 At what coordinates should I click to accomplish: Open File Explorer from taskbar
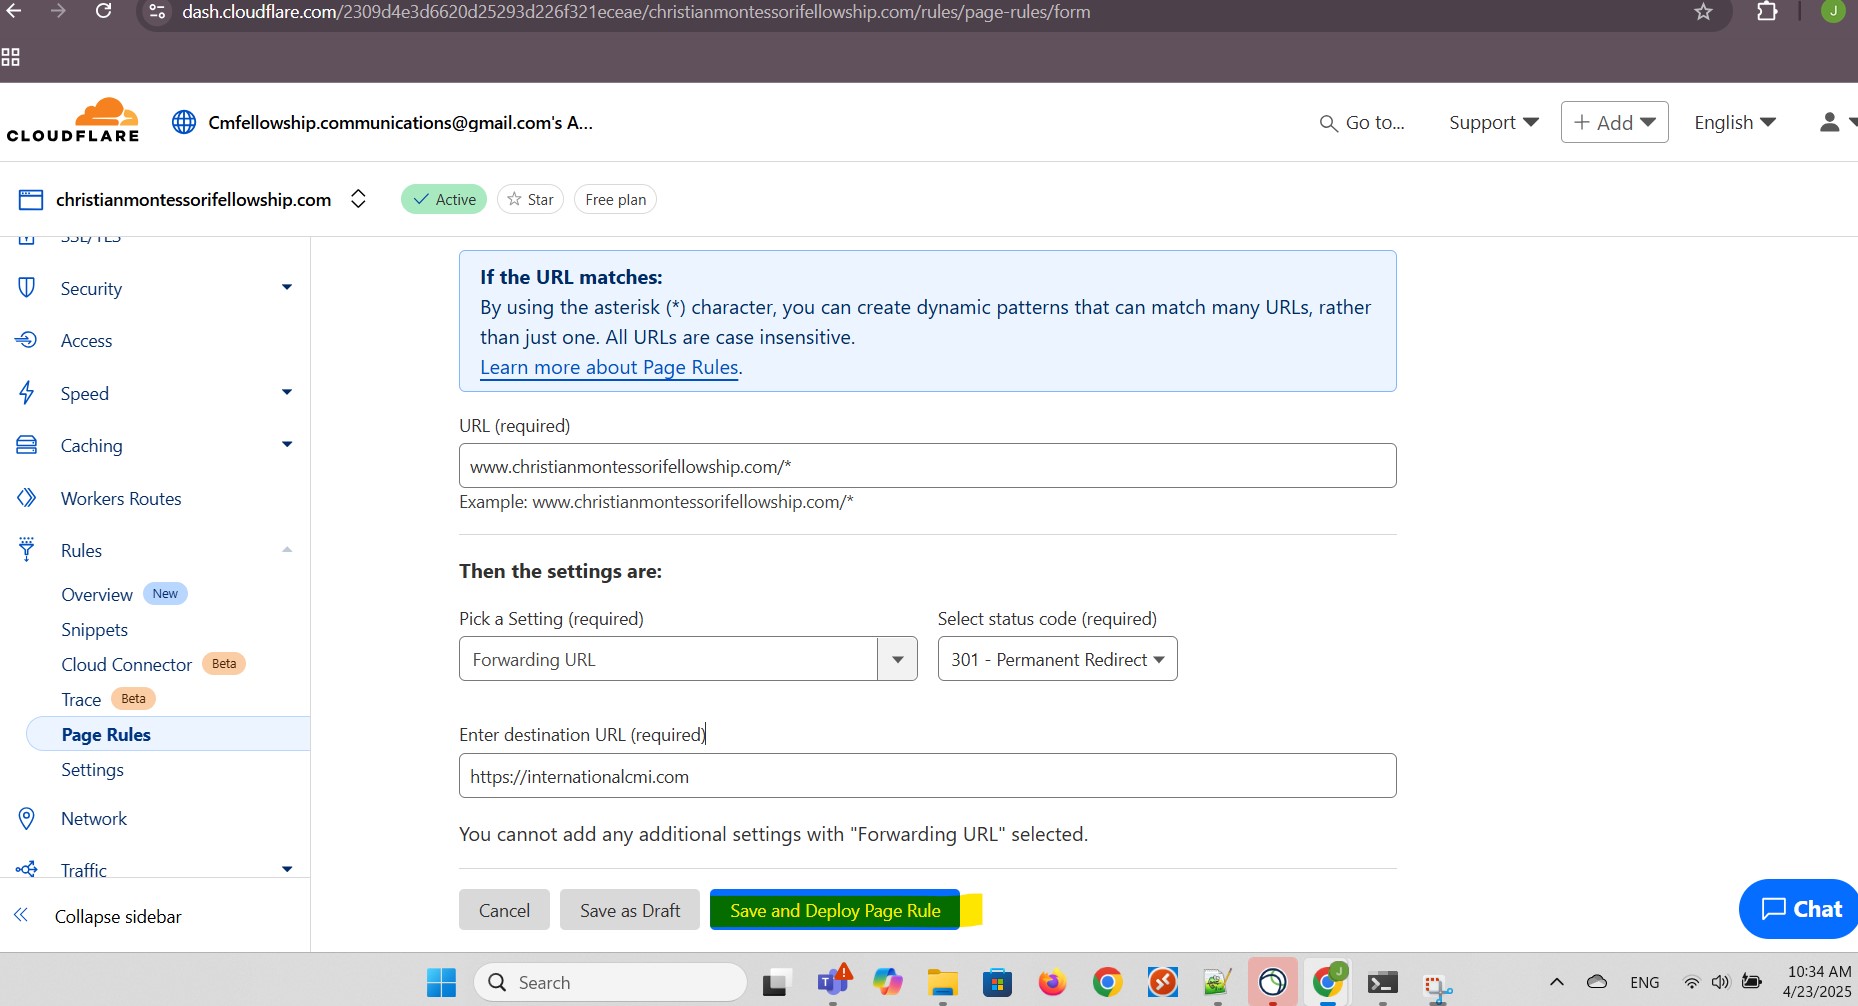pos(942,983)
